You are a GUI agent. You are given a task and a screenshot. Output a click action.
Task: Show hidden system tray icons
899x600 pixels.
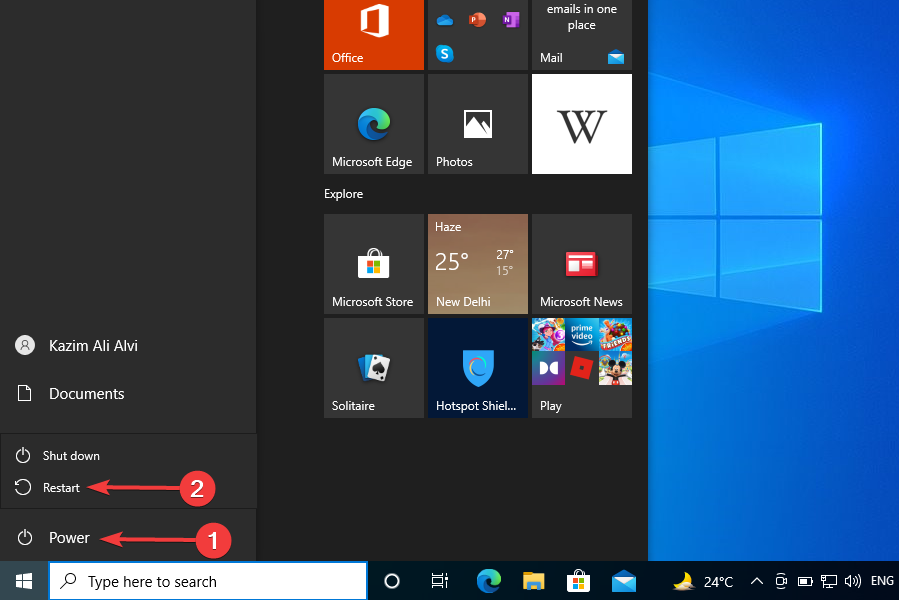tap(757, 581)
